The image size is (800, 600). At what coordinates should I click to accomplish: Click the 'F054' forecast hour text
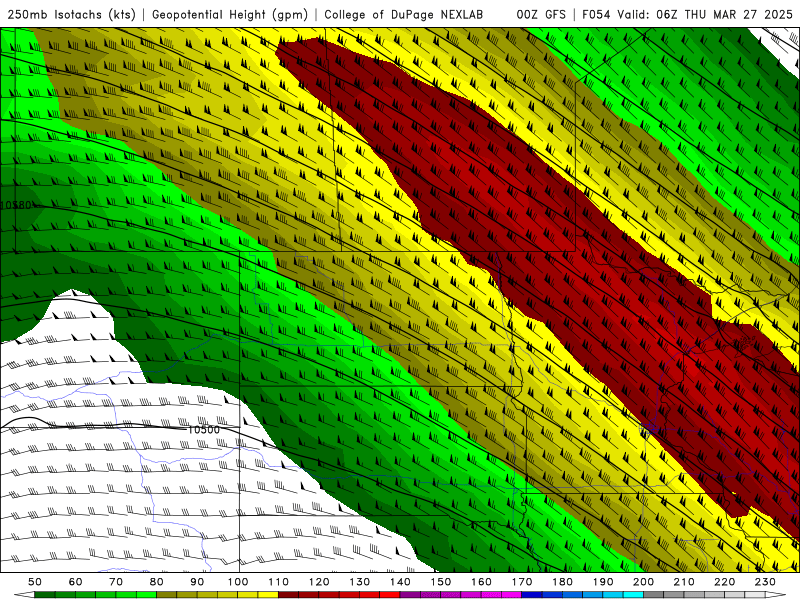(x=596, y=14)
